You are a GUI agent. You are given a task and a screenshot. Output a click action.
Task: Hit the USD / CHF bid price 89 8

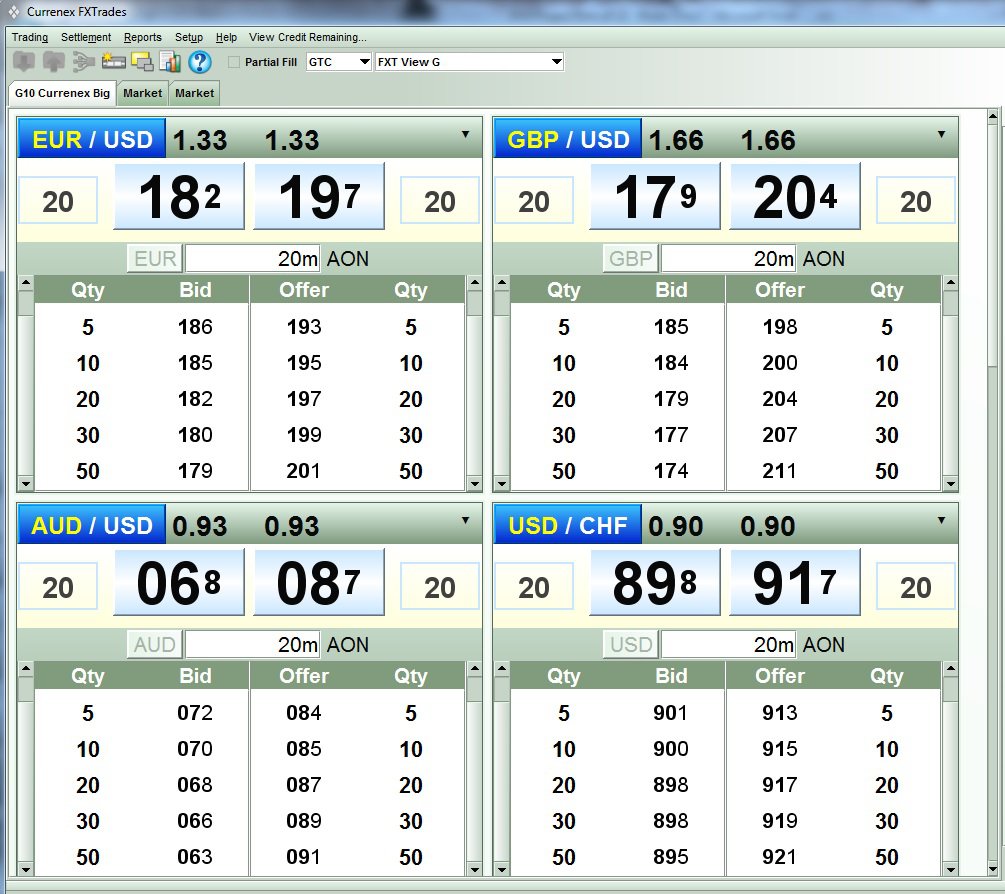pyautogui.click(x=655, y=582)
